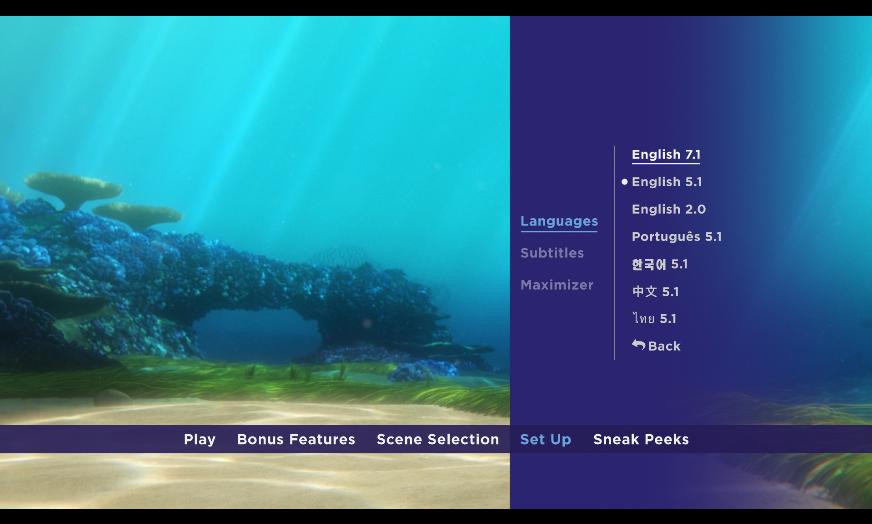Choose English 7.1 audio
The height and width of the screenshot is (524, 872).
[x=666, y=155]
